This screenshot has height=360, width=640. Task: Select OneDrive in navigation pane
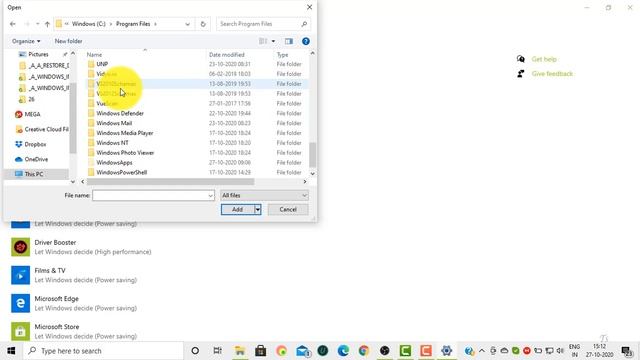pyautogui.click(x=36, y=159)
